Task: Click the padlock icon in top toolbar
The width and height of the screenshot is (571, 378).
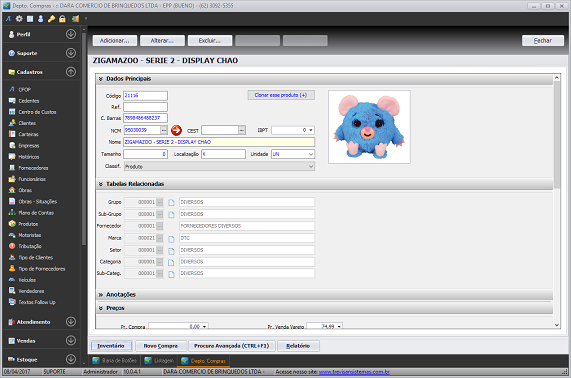Action: (x=62, y=19)
